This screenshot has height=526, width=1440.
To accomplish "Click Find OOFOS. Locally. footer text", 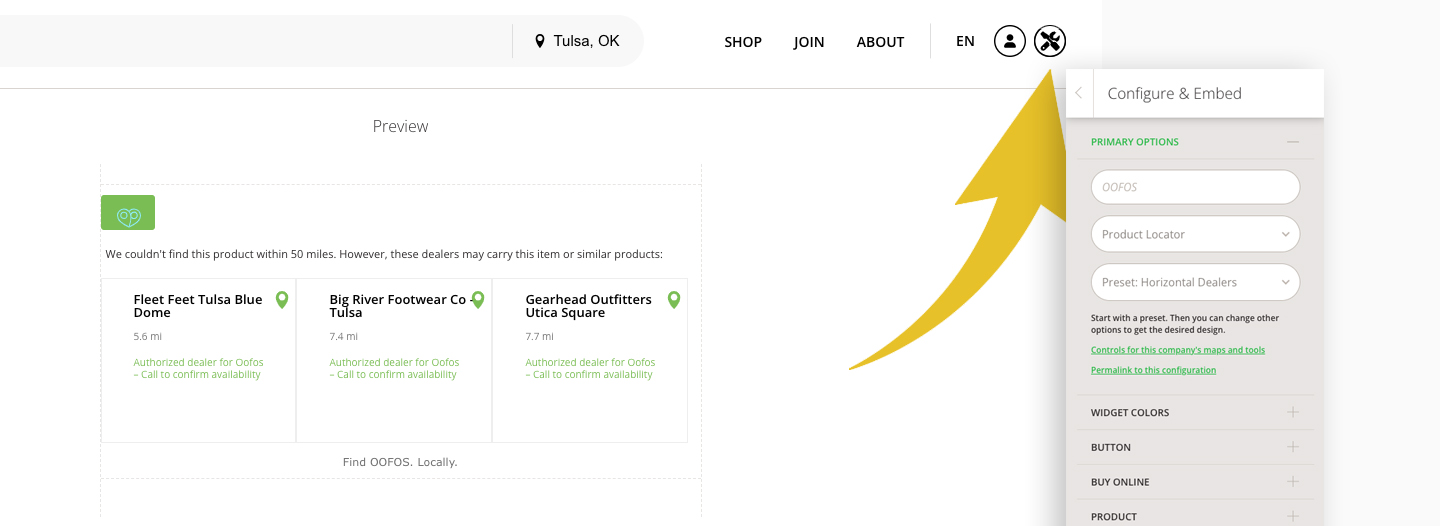I will click(400, 462).
